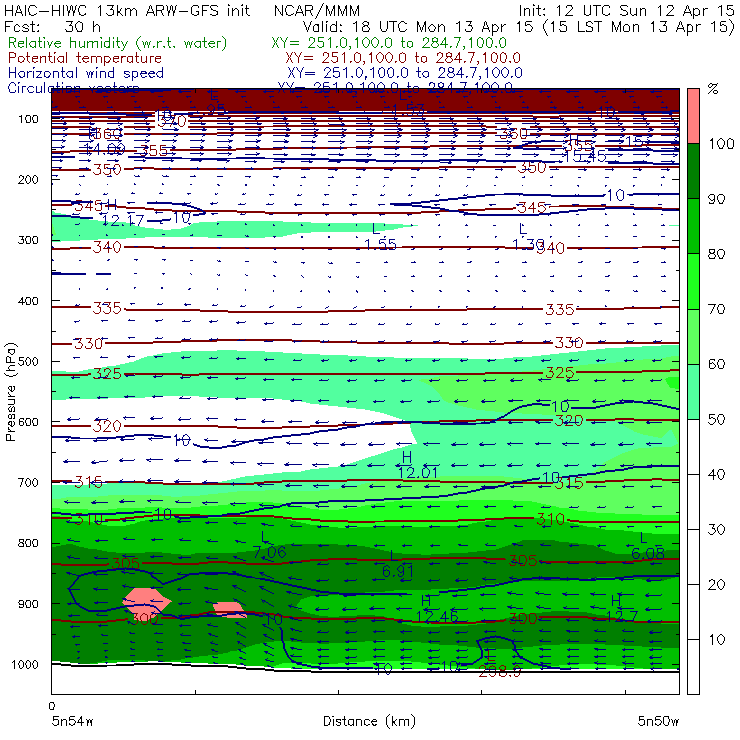740x740 pixels.
Task: Click the '5n50w' end coordinate label
Action: [658, 721]
